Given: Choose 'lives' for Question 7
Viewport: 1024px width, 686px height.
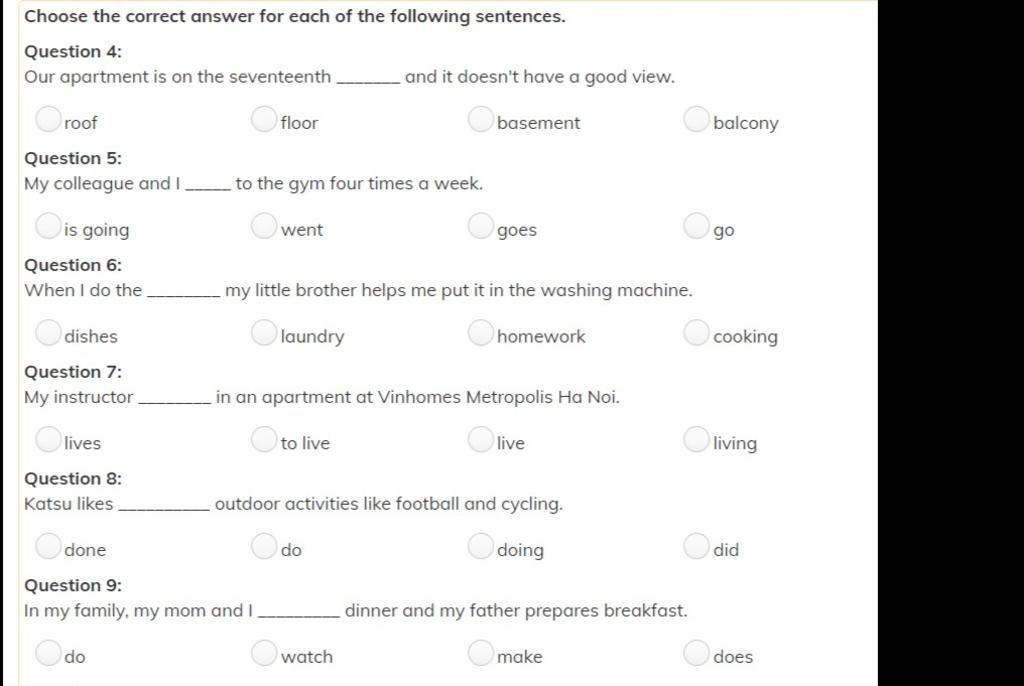Looking at the screenshot, I should (48, 439).
